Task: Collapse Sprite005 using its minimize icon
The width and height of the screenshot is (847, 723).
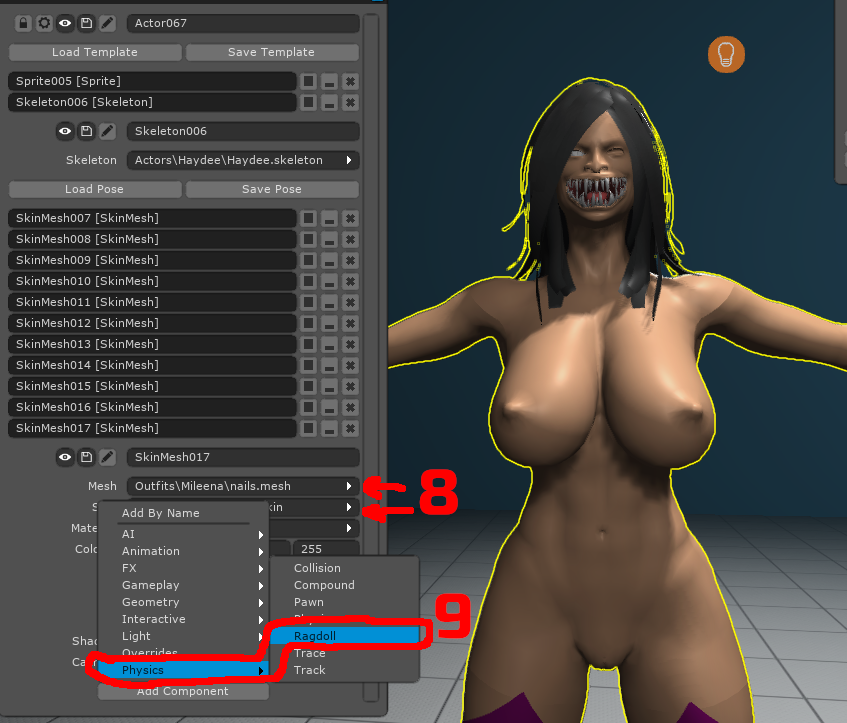Action: tap(329, 82)
